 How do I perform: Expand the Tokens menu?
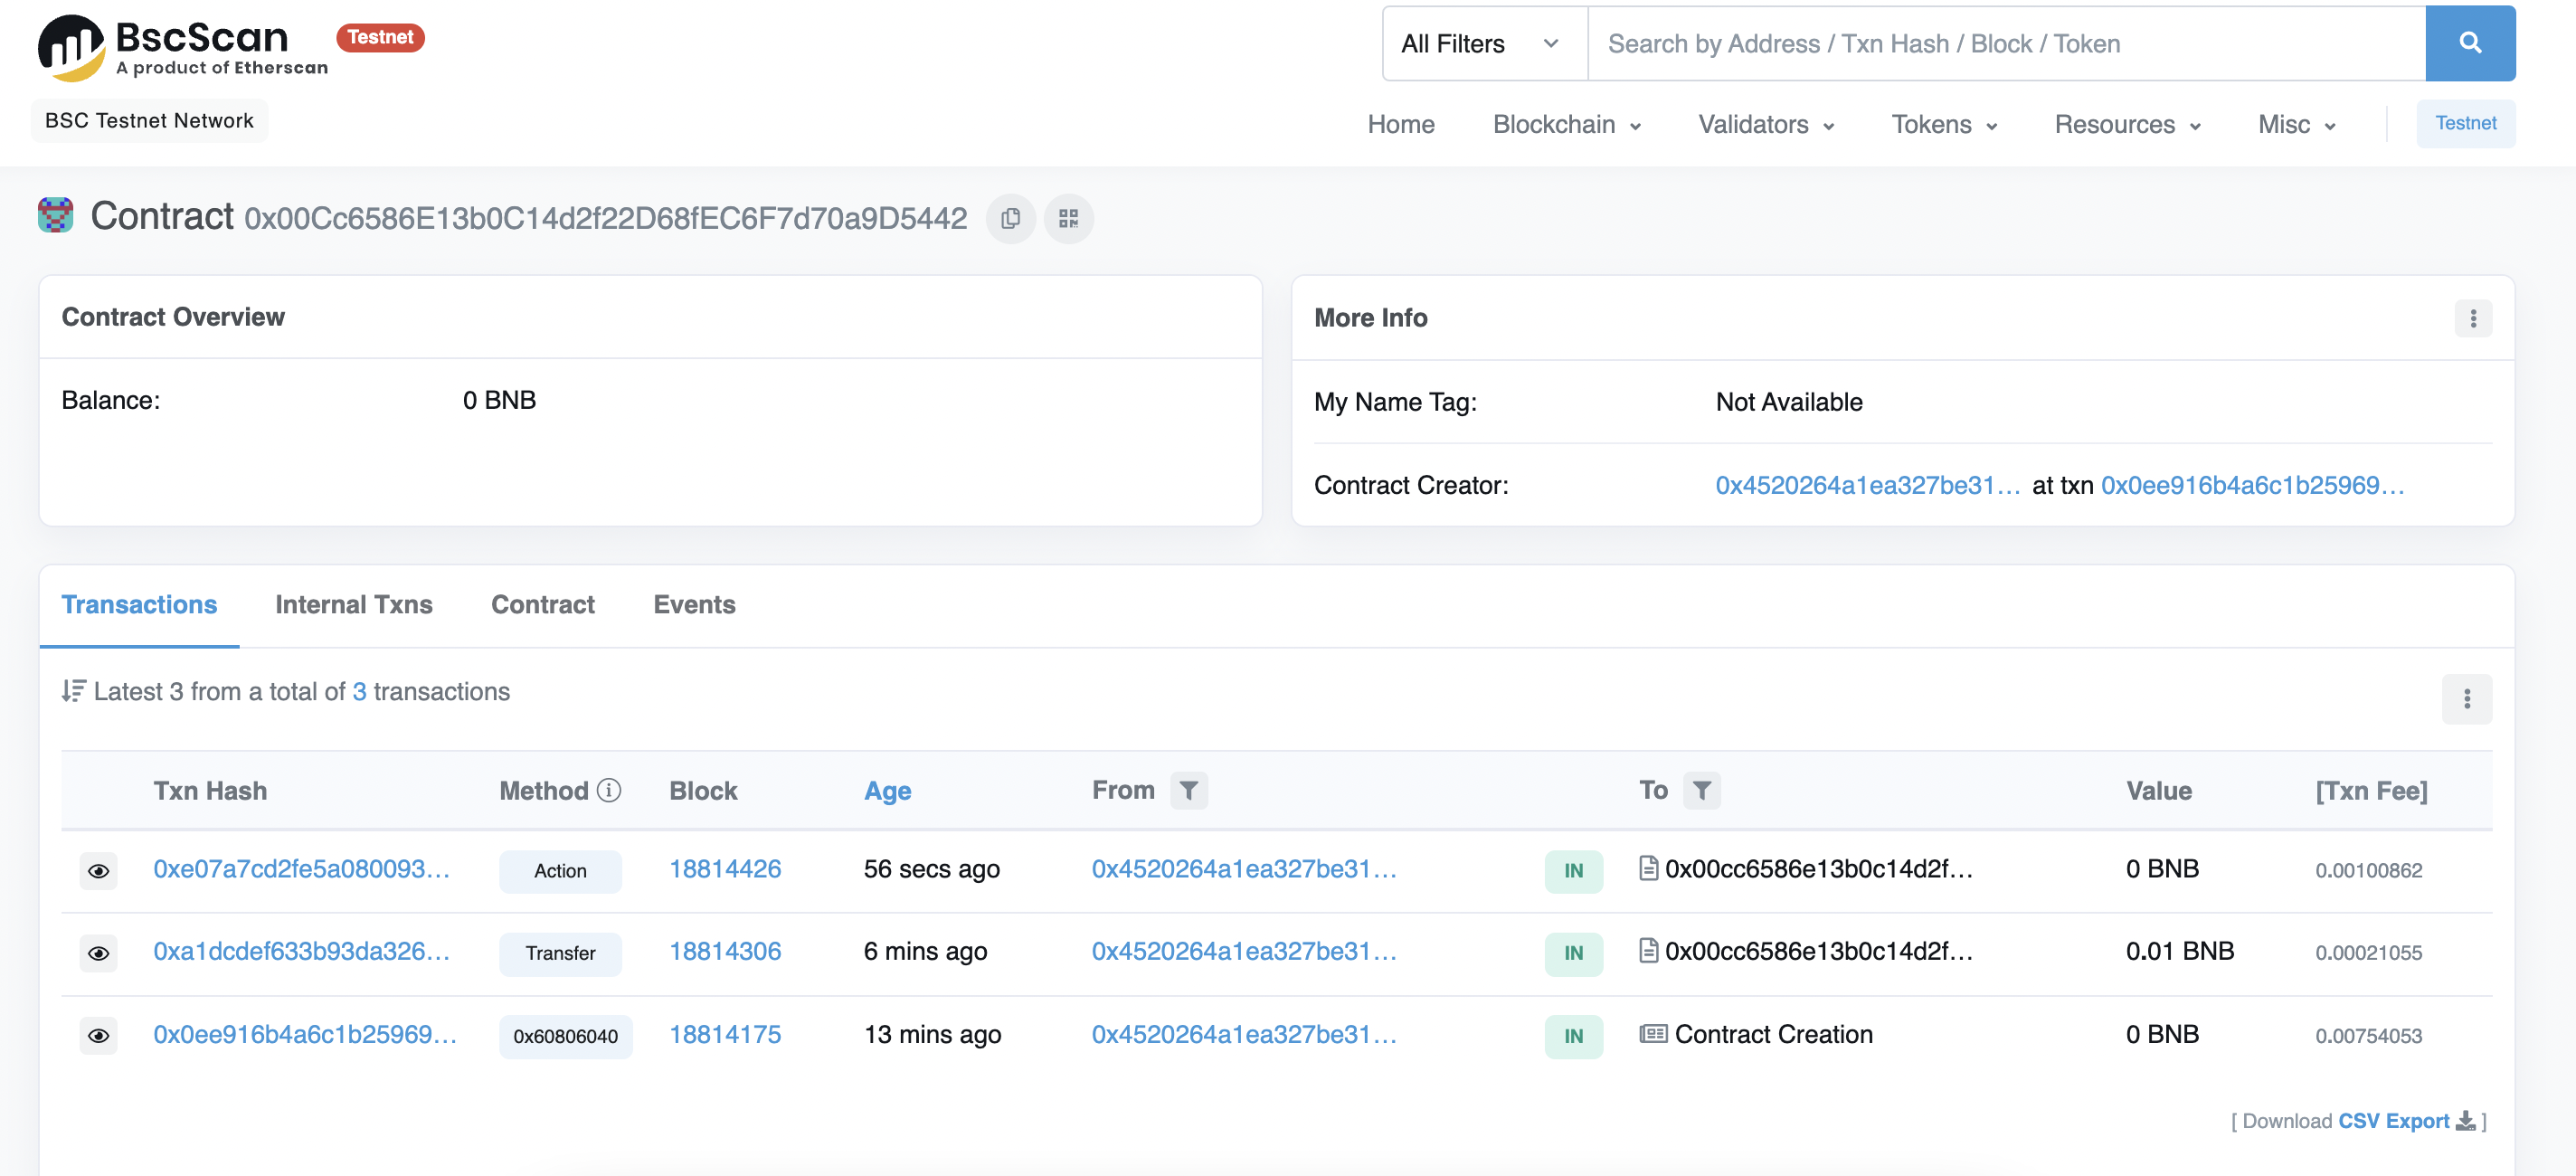pos(1943,124)
